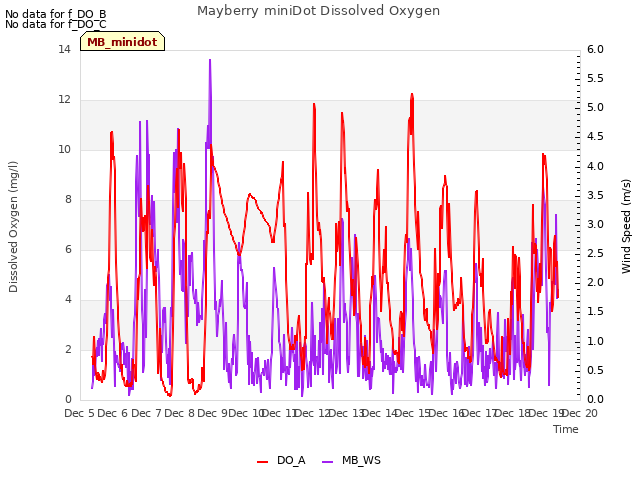Click the 4 value on left axis
The height and width of the screenshot is (480, 640).
68,300
